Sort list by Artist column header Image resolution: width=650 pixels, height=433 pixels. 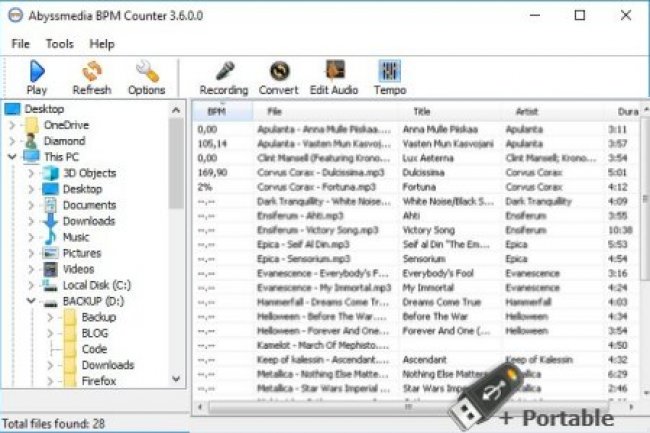click(x=527, y=111)
